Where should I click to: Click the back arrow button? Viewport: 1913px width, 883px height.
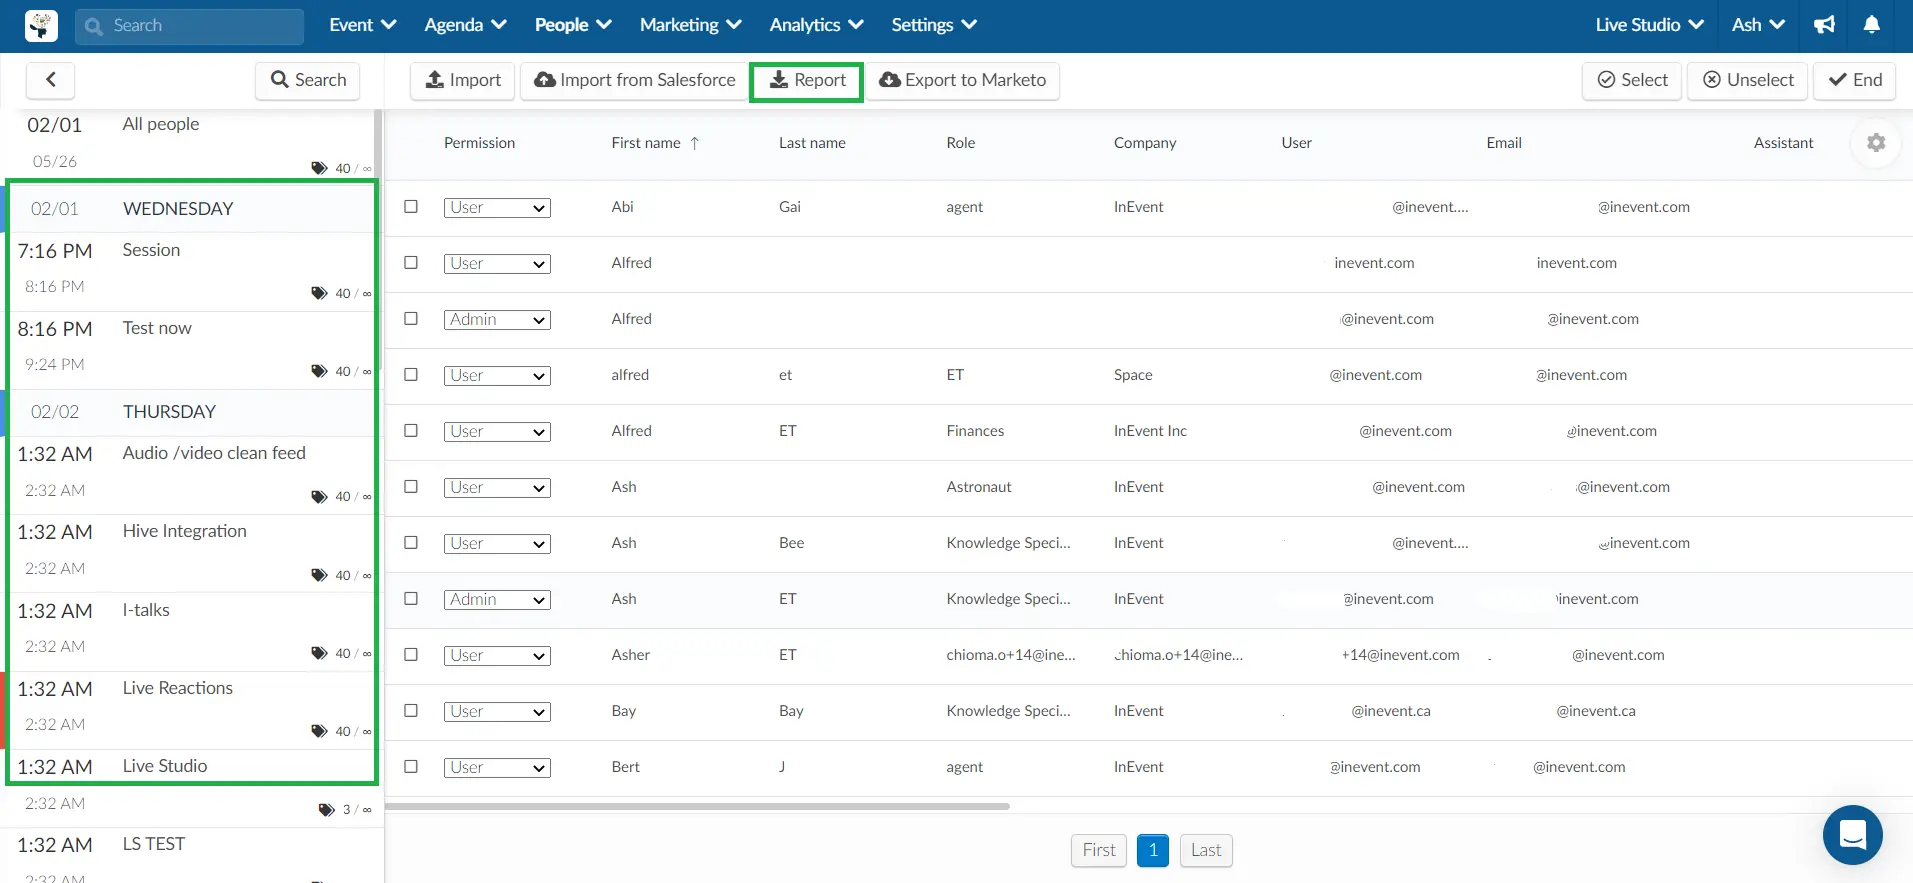click(51, 80)
